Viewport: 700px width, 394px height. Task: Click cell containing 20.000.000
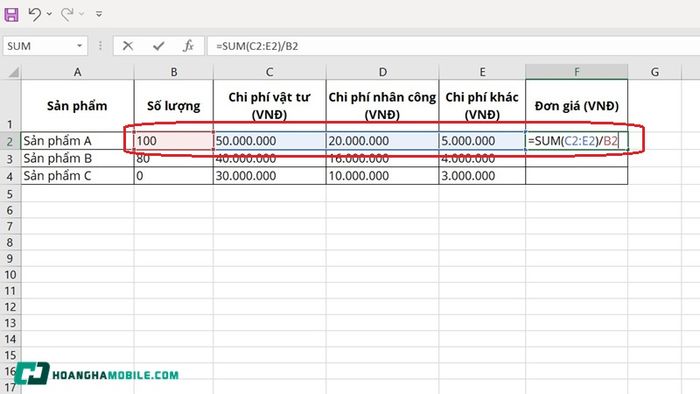pos(383,141)
